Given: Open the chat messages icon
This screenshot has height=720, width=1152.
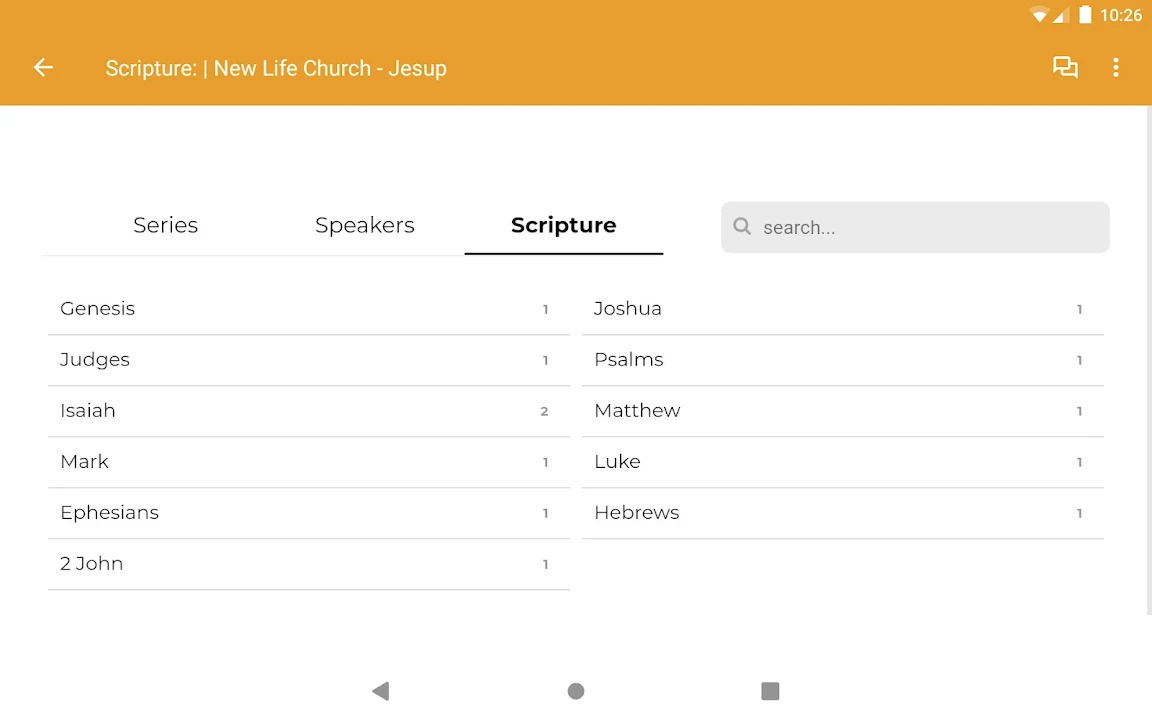Looking at the screenshot, I should coord(1065,68).
